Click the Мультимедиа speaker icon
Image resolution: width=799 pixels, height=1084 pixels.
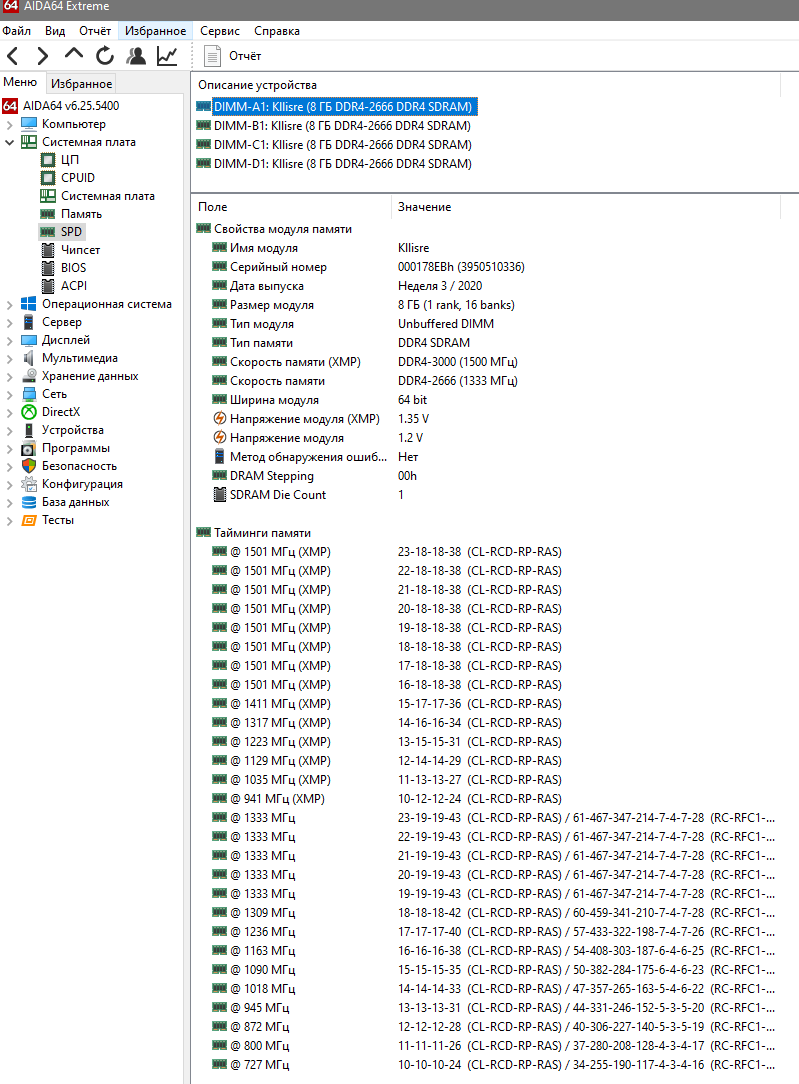[x=29, y=358]
